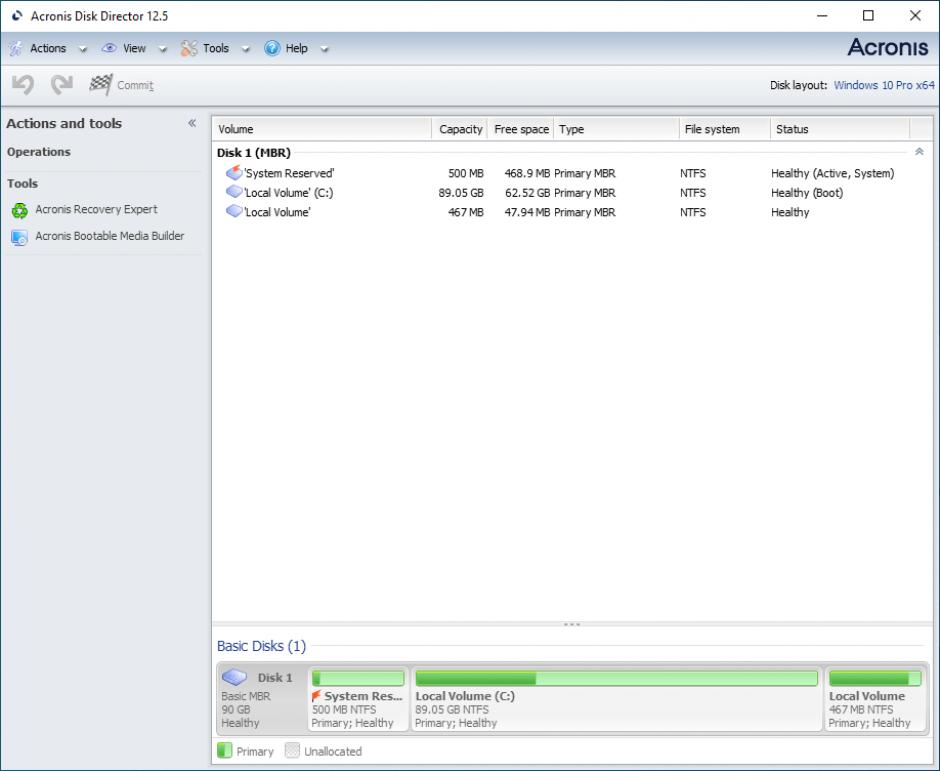Select the 'System Reserved' volume row
The height and width of the screenshot is (771, 940).
point(572,173)
